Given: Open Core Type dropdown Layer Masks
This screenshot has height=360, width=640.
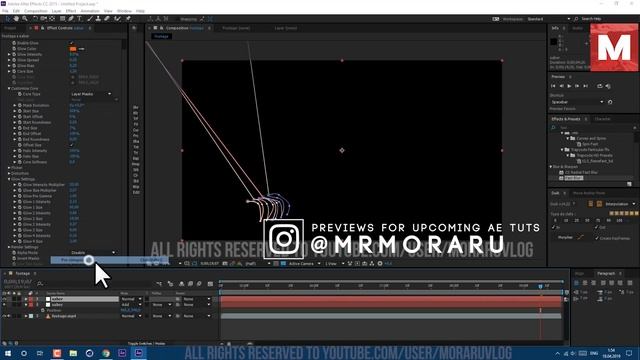Looking at the screenshot, I should coord(91,94).
